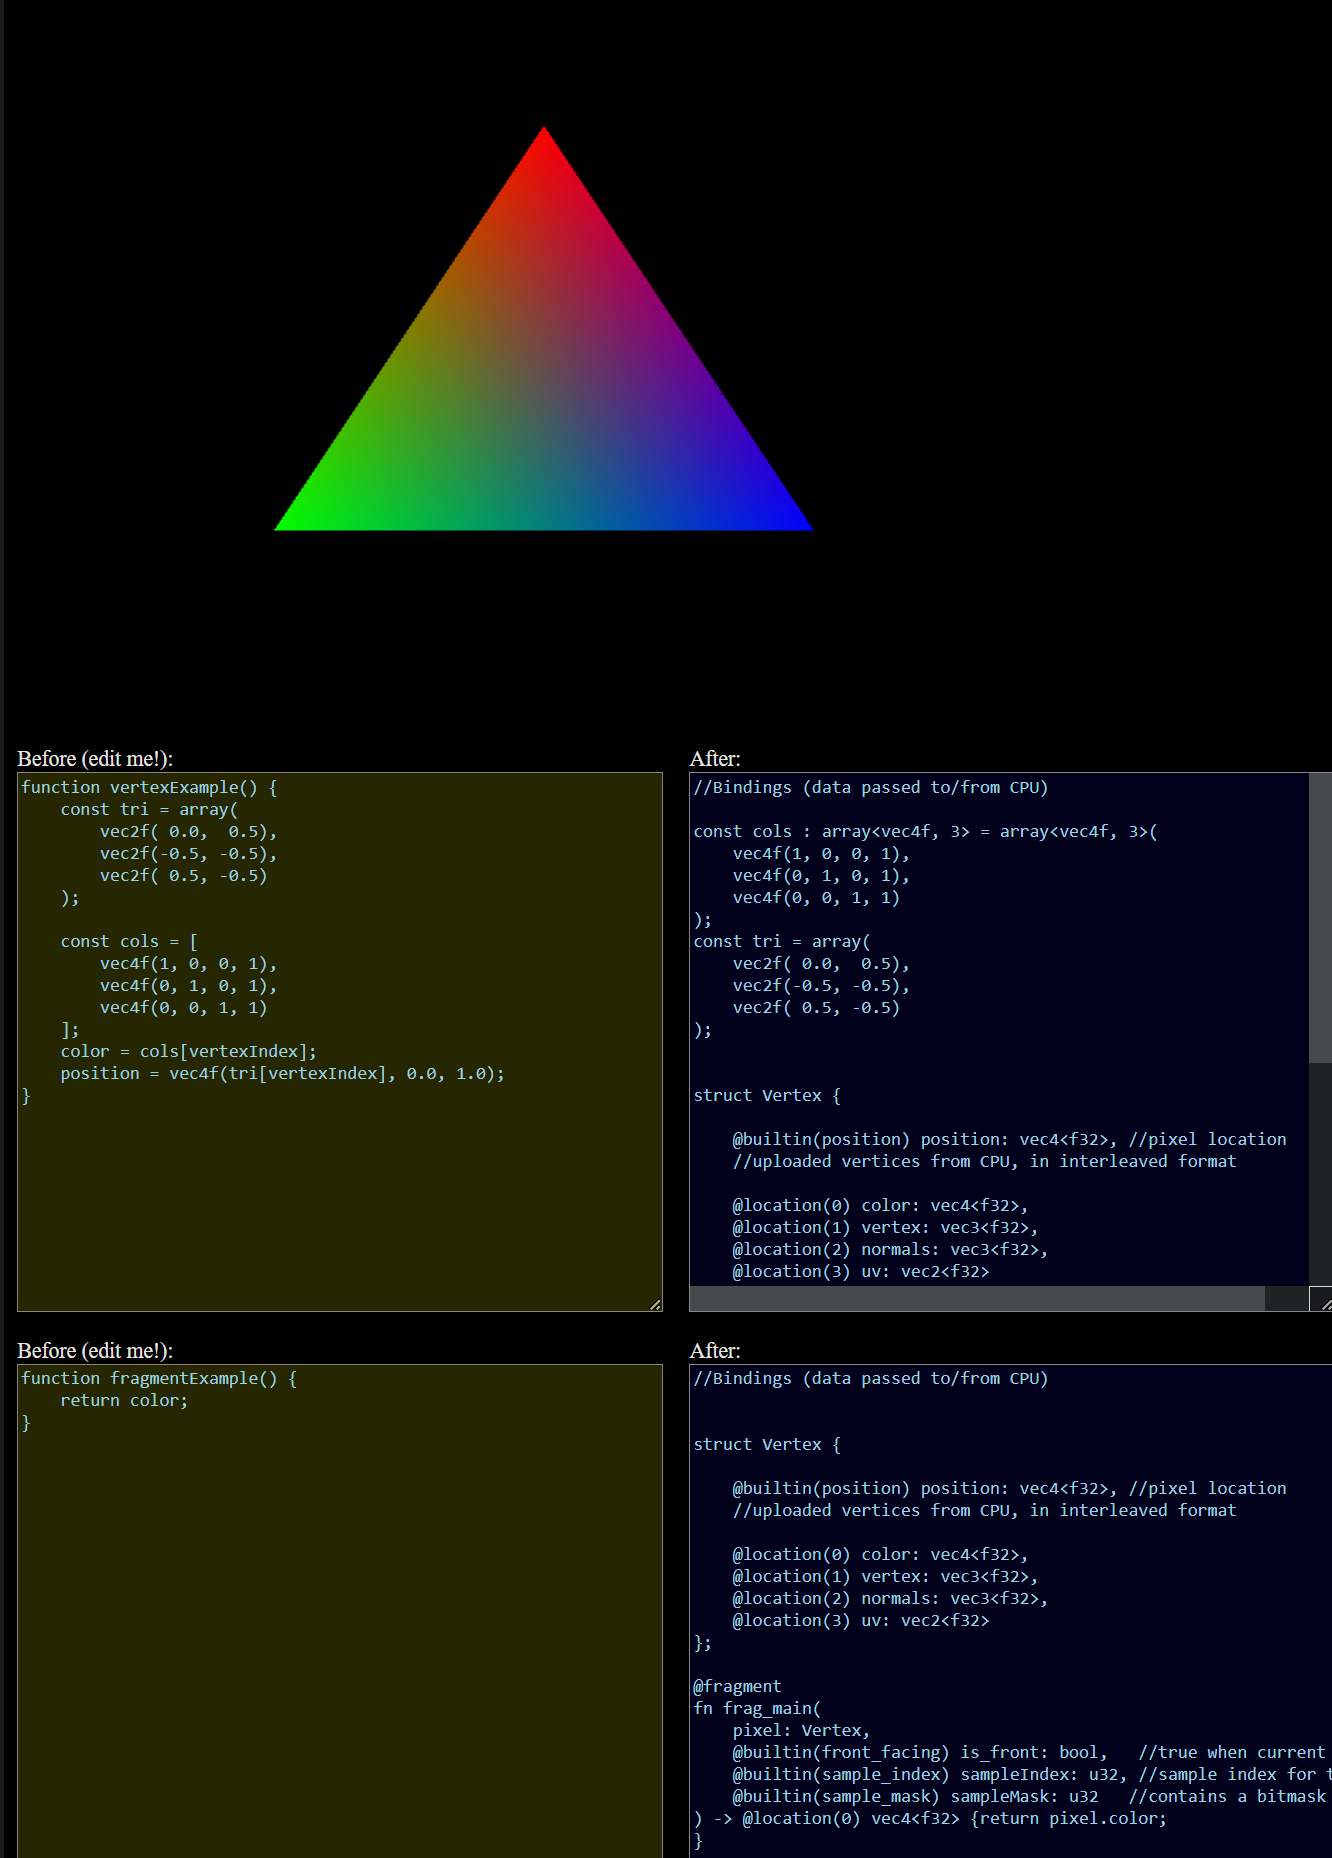Click 'struct Vertex {' in the upper After output
This screenshot has height=1858, width=1332.
coord(766,1096)
